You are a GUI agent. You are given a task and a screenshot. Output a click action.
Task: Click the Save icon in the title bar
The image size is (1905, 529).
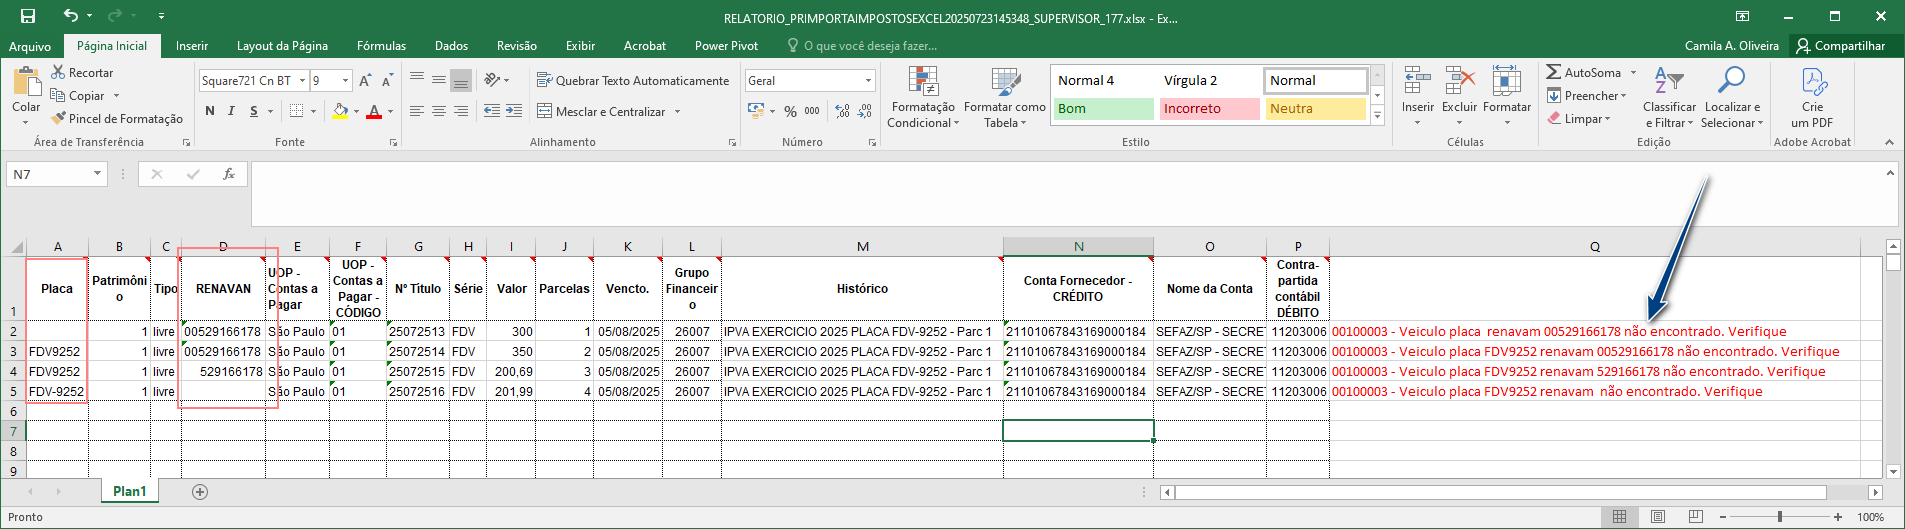28,16
